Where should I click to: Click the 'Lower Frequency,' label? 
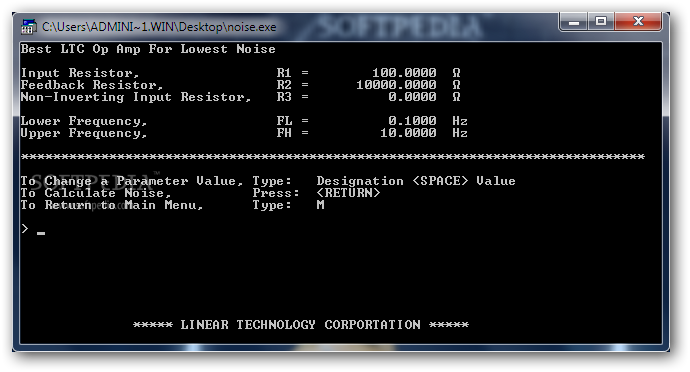coord(84,121)
